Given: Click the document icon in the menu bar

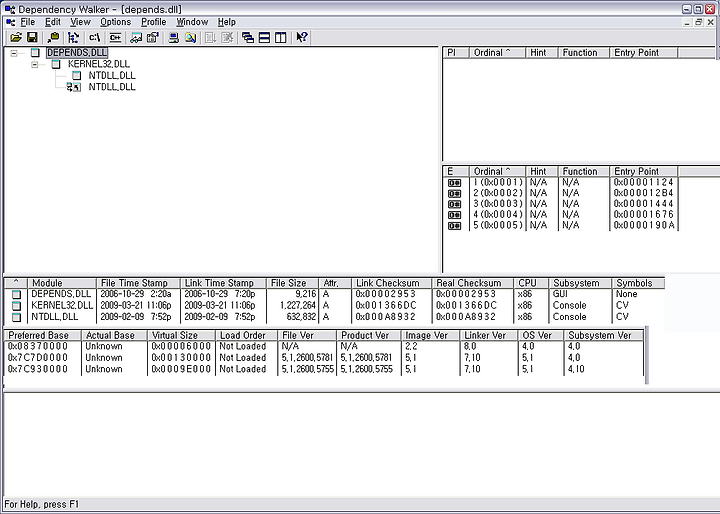Looking at the screenshot, I should pos(10,22).
